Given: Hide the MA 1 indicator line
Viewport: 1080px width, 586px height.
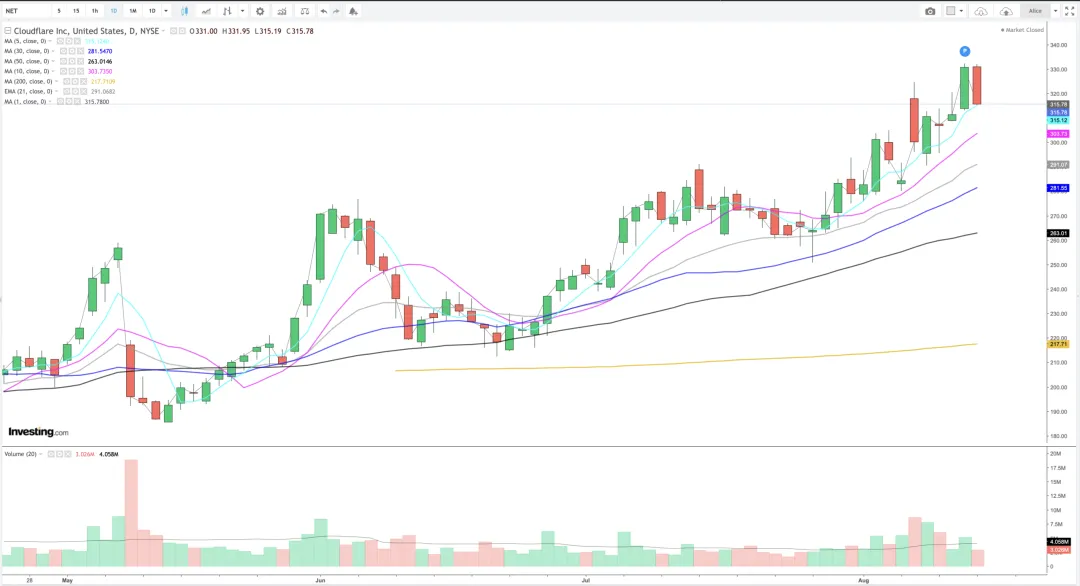Looking at the screenshot, I should point(60,102).
